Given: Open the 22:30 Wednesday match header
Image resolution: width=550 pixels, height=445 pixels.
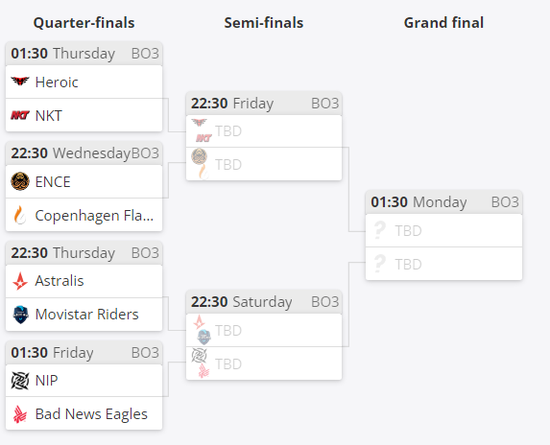Looking at the screenshot, I should (x=84, y=153).
